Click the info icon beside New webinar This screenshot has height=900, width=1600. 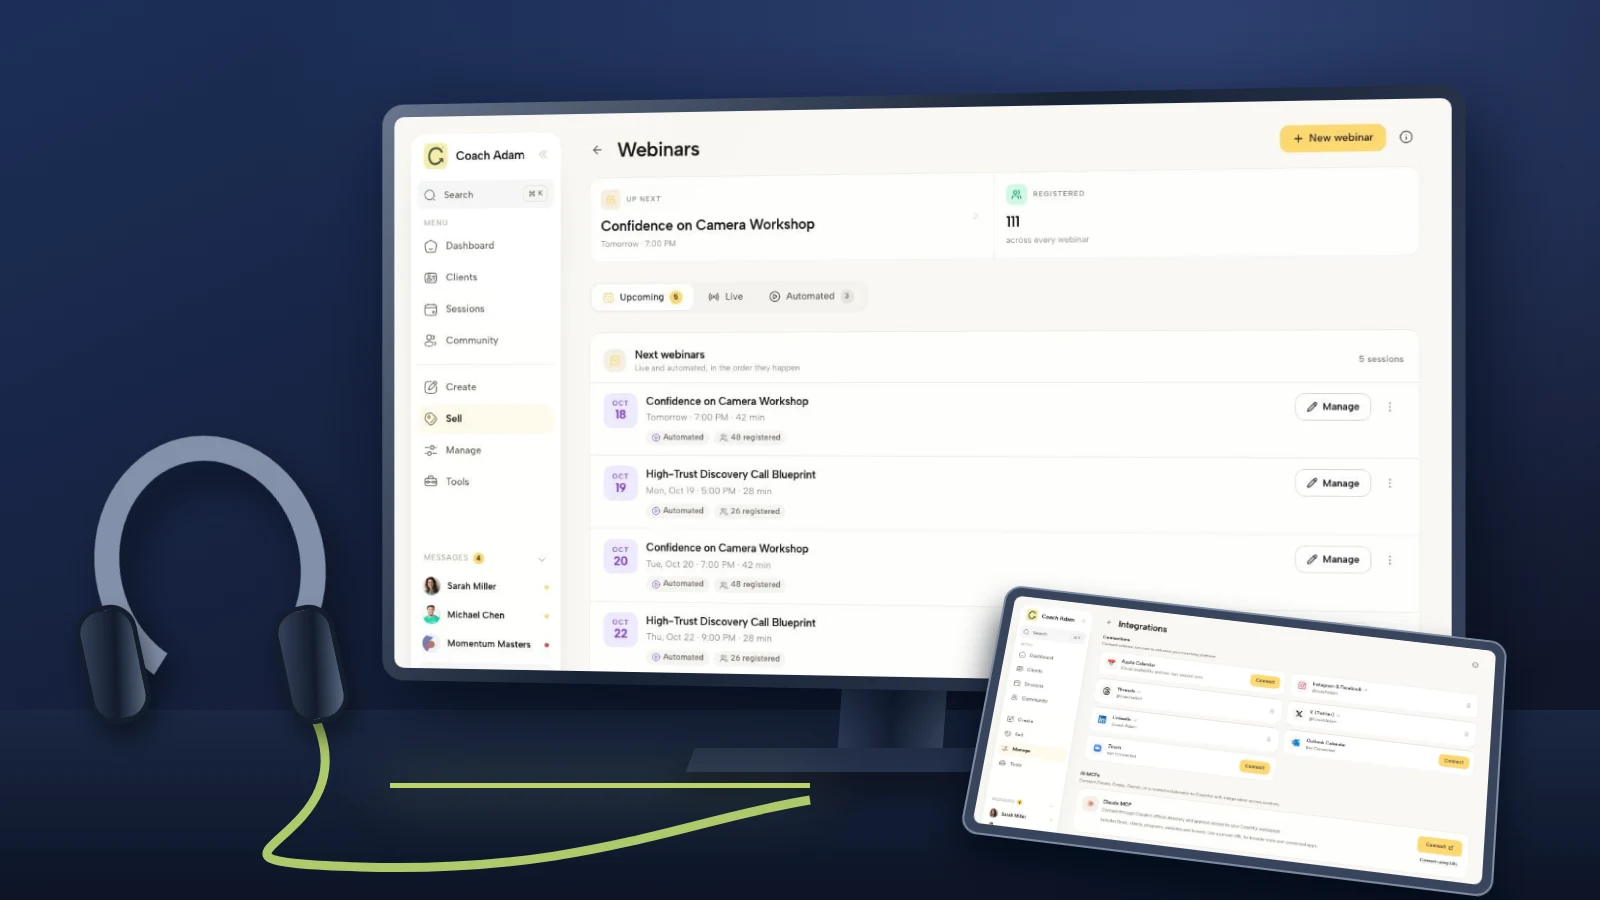[x=1406, y=137]
